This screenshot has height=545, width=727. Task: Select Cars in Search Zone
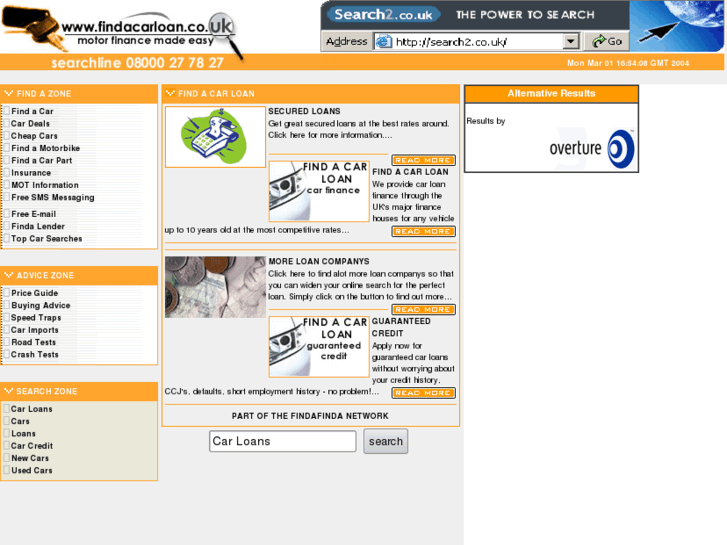[x=20, y=421]
